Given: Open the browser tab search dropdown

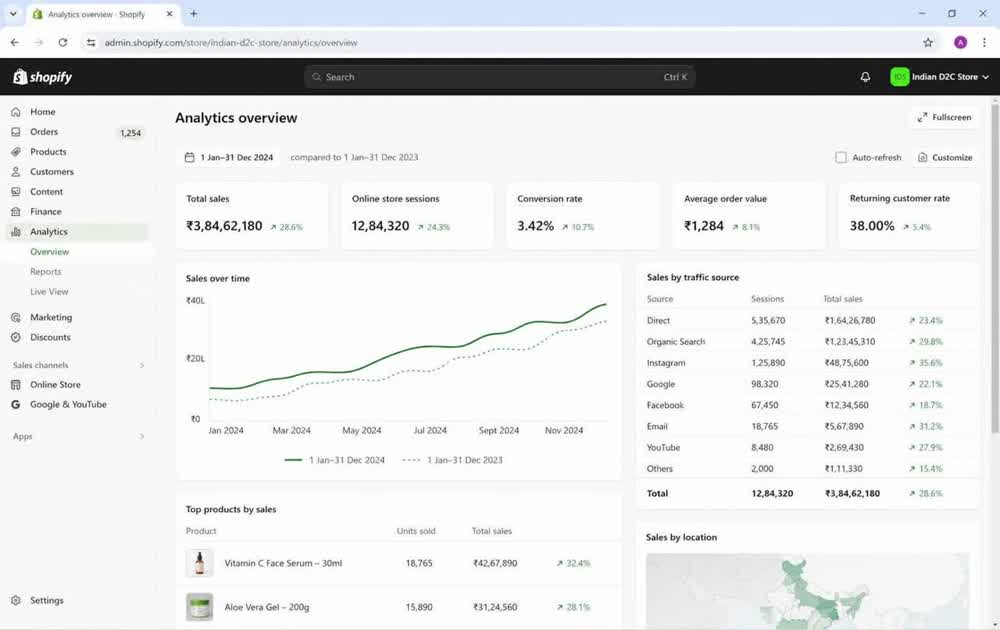Looking at the screenshot, I should pos(13,13).
